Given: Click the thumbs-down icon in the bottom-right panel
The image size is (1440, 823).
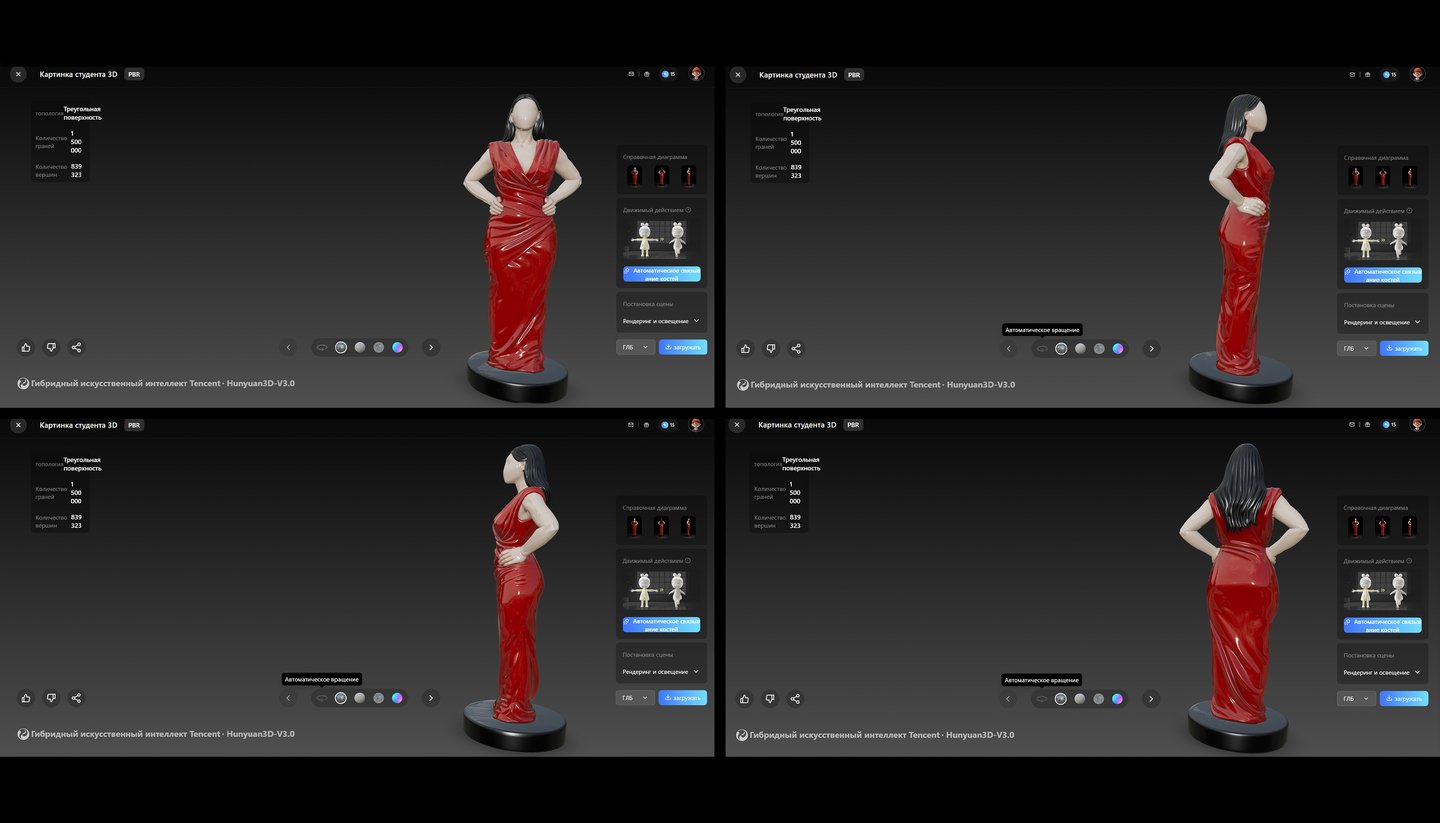Looking at the screenshot, I should 770,699.
